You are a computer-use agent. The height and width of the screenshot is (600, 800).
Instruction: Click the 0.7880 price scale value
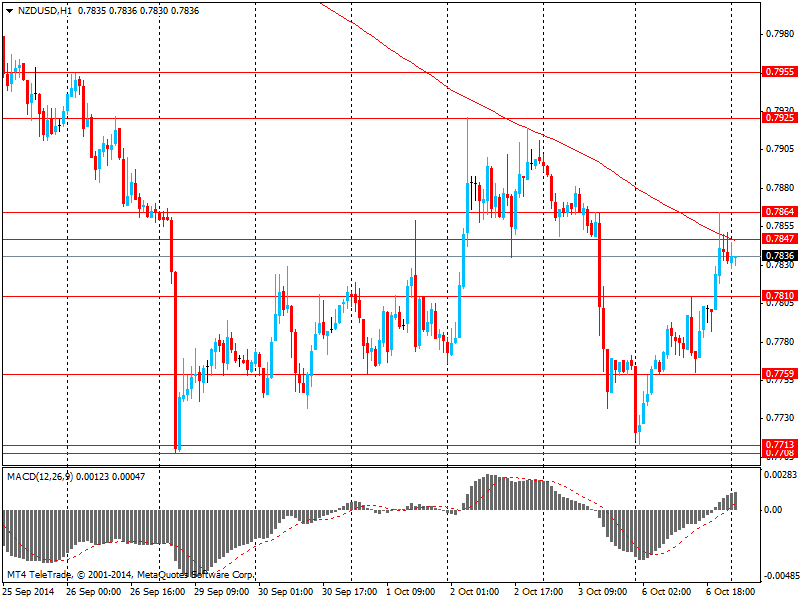click(780, 188)
